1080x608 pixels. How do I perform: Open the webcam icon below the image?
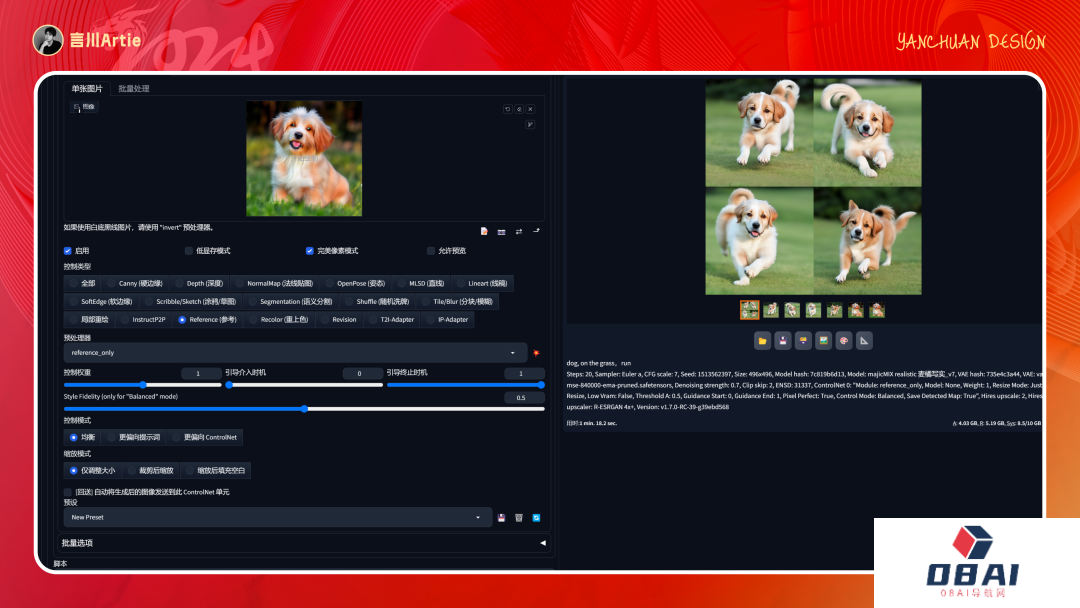501,231
